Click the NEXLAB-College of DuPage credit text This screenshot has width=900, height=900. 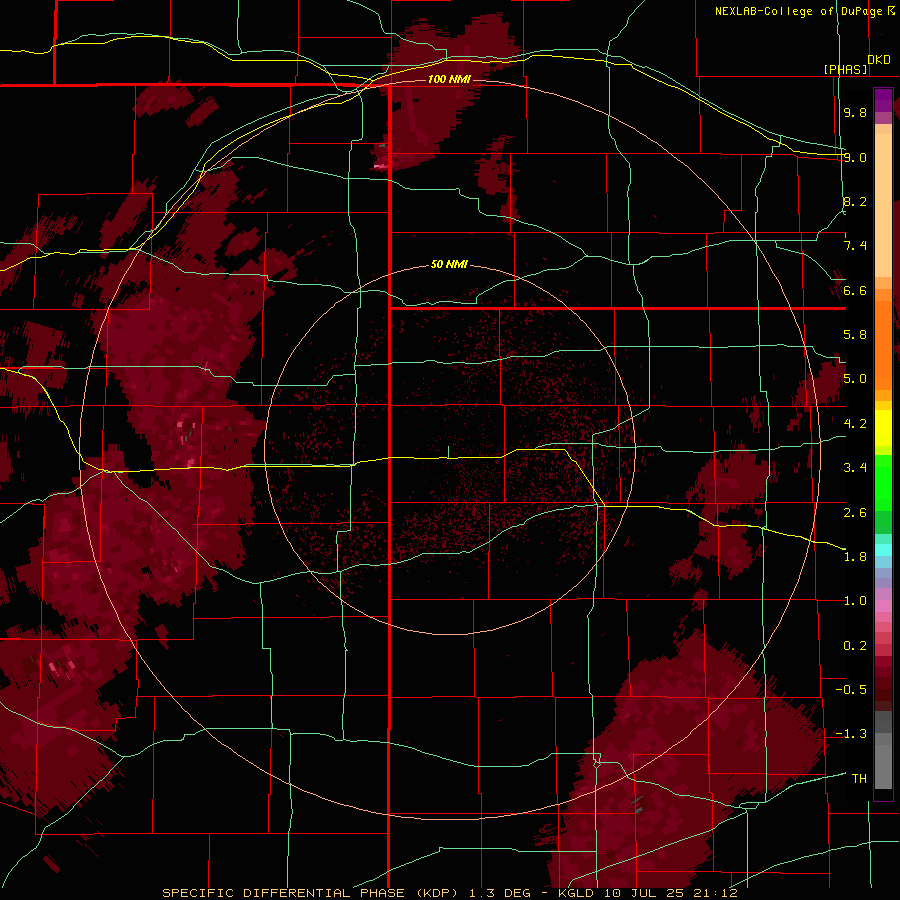click(799, 11)
